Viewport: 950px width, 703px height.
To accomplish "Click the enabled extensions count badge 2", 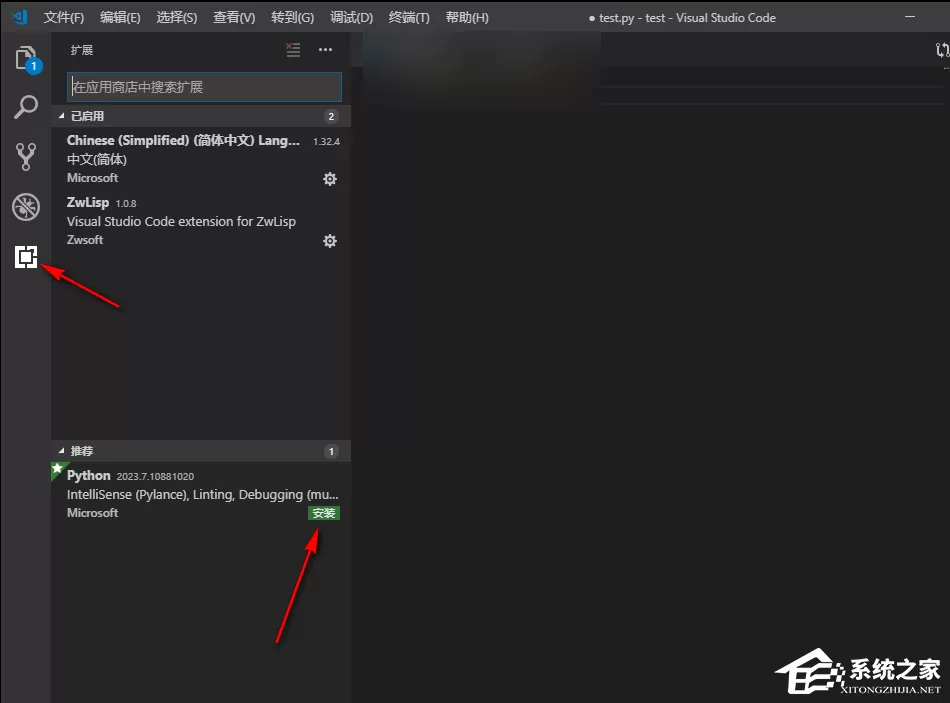I will 331,116.
